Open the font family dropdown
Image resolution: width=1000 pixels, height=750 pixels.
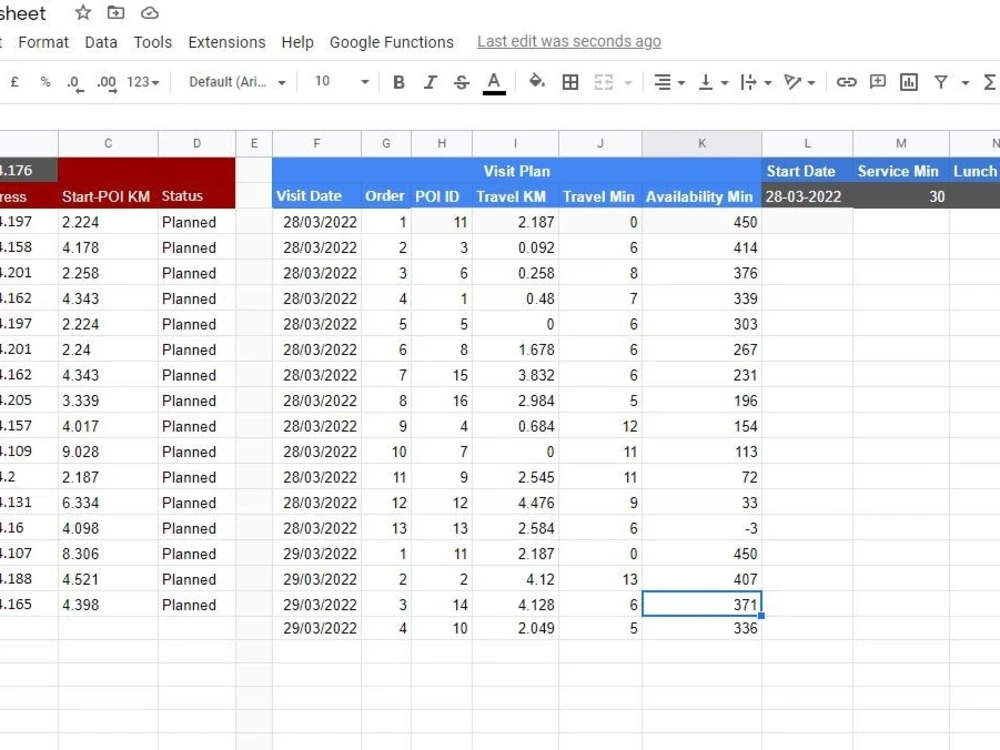pyautogui.click(x=237, y=82)
